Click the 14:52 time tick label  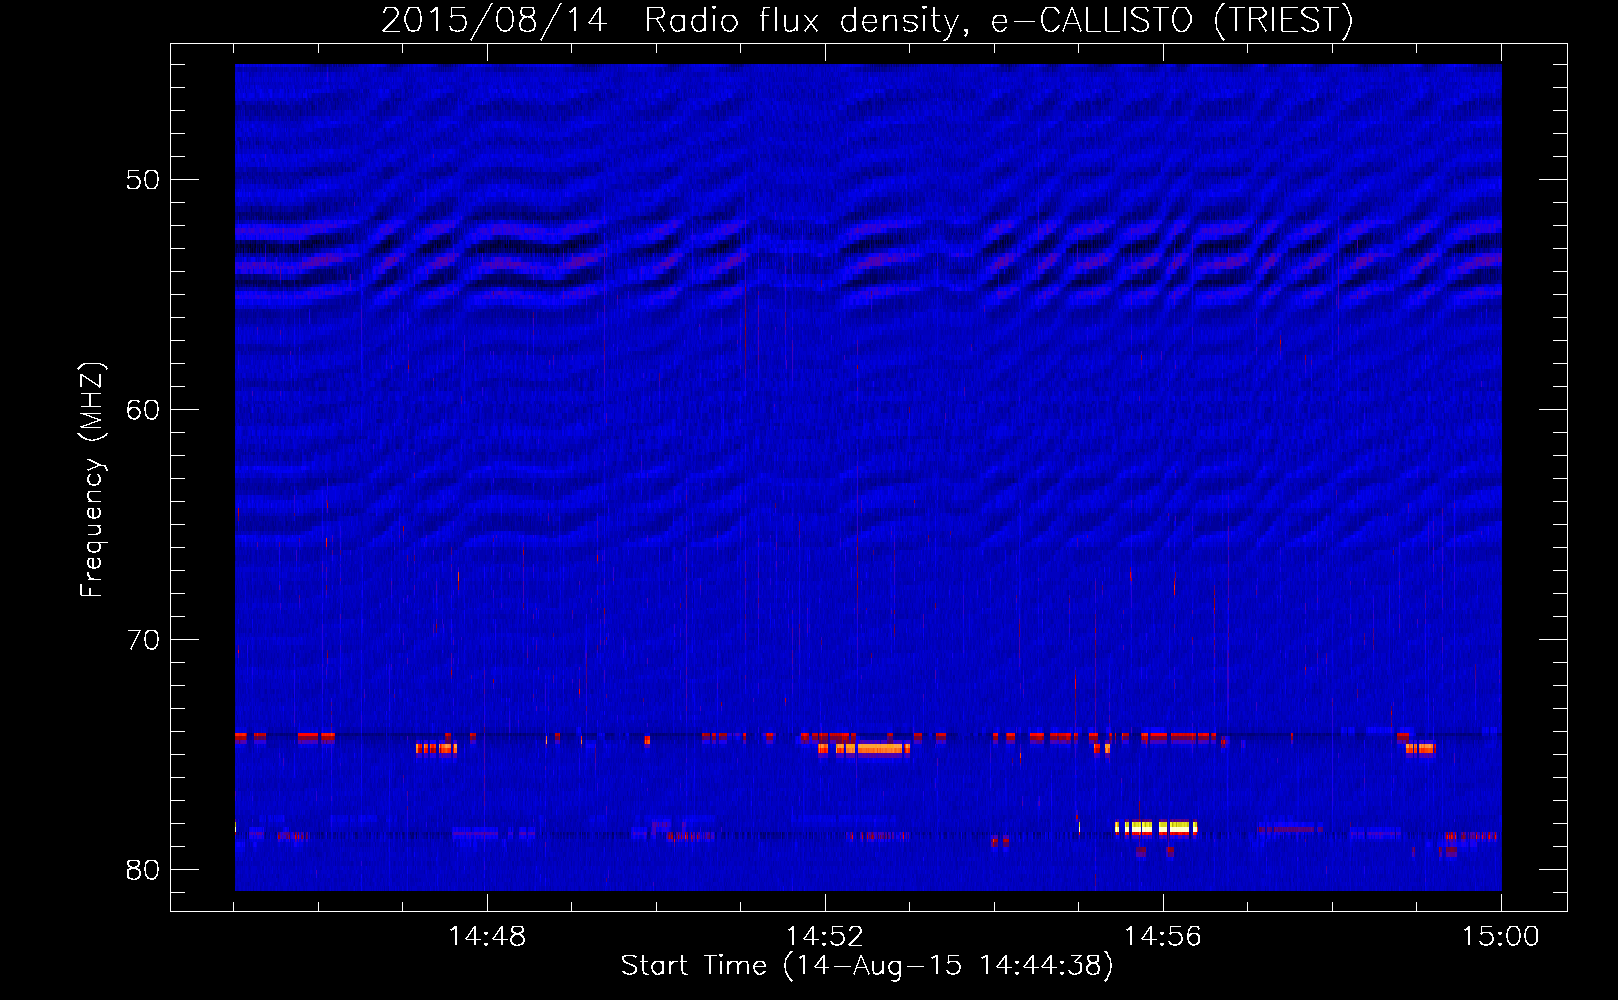(825, 936)
